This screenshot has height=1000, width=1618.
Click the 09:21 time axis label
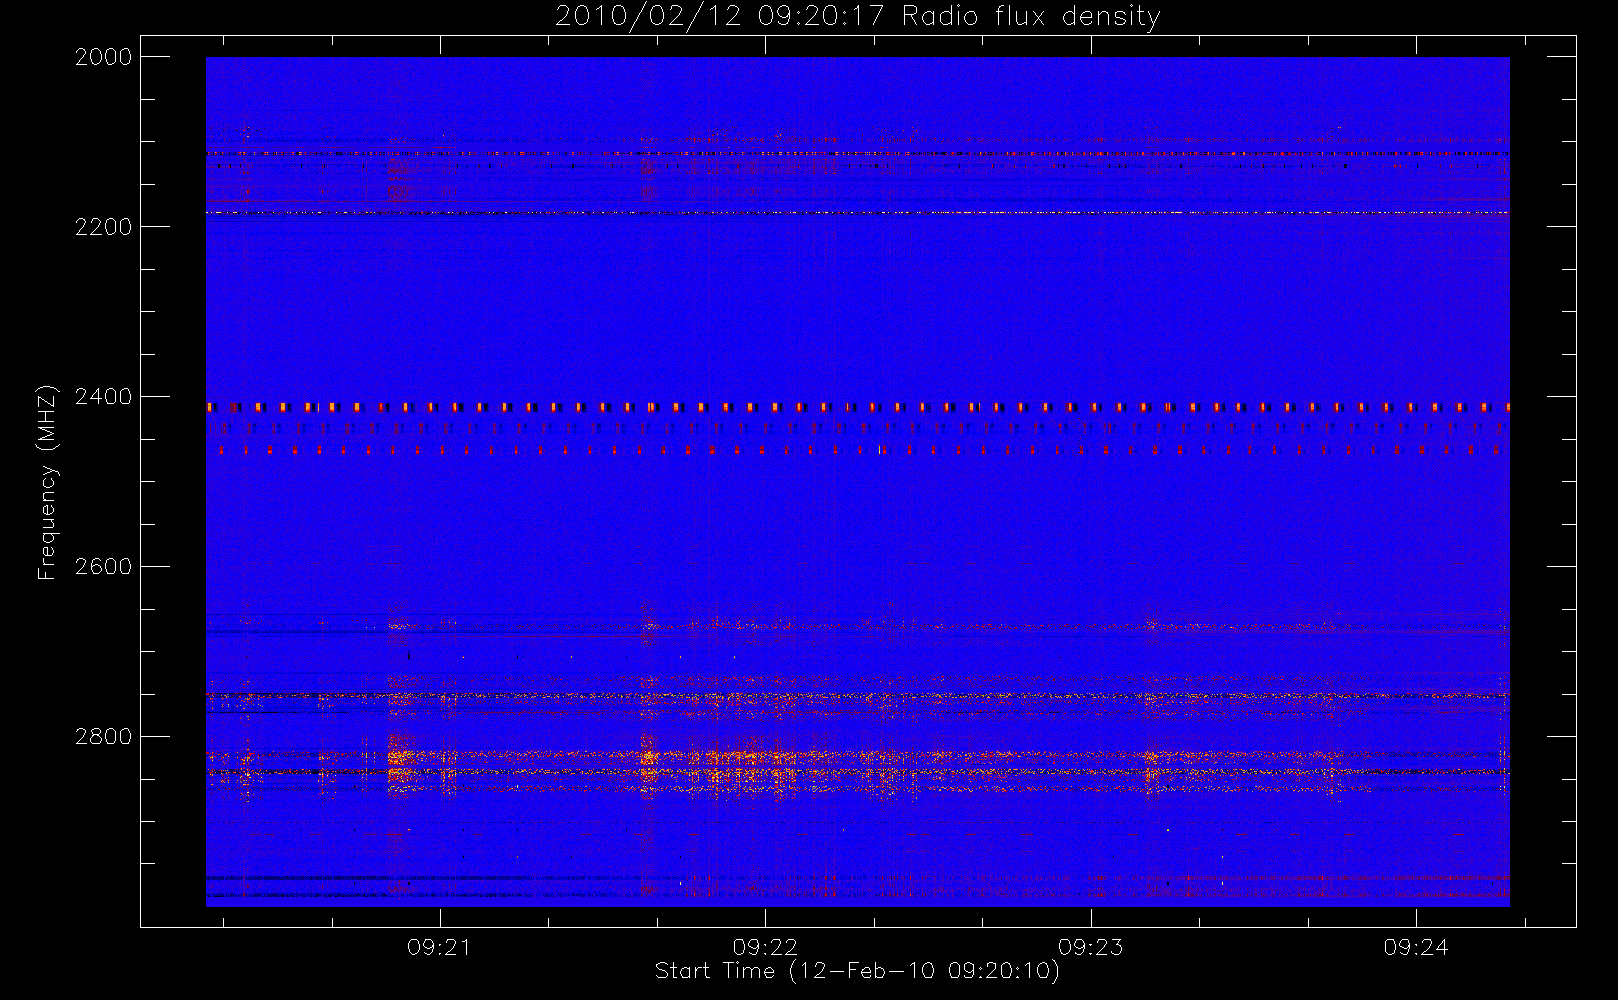[x=439, y=947]
